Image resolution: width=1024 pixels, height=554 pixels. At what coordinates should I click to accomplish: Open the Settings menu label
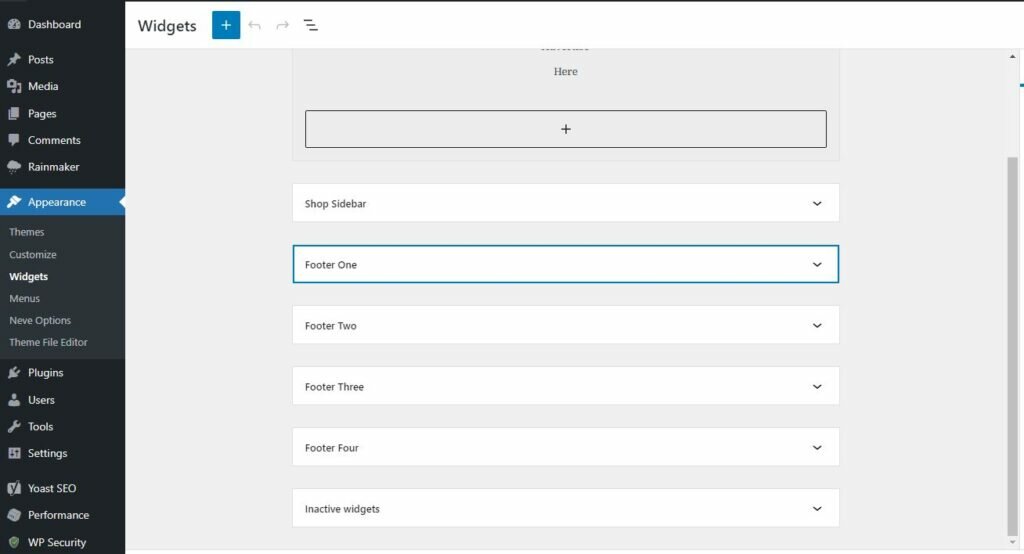pyautogui.click(x=48, y=453)
